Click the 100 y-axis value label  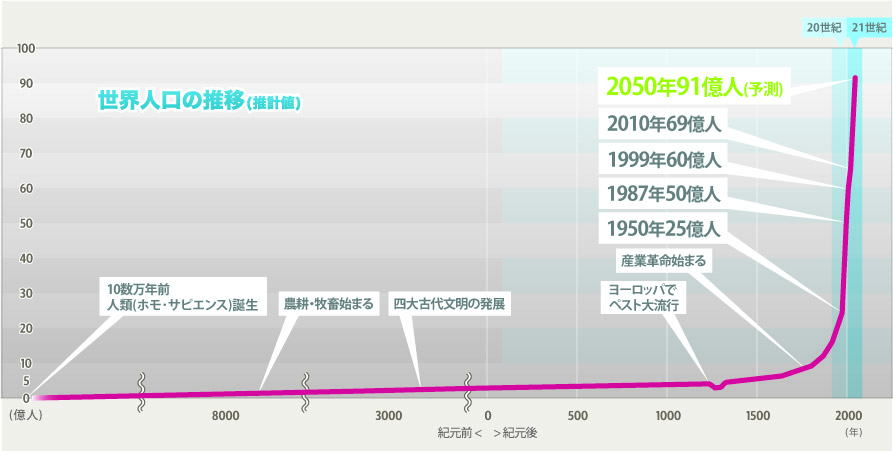[x=27, y=48]
